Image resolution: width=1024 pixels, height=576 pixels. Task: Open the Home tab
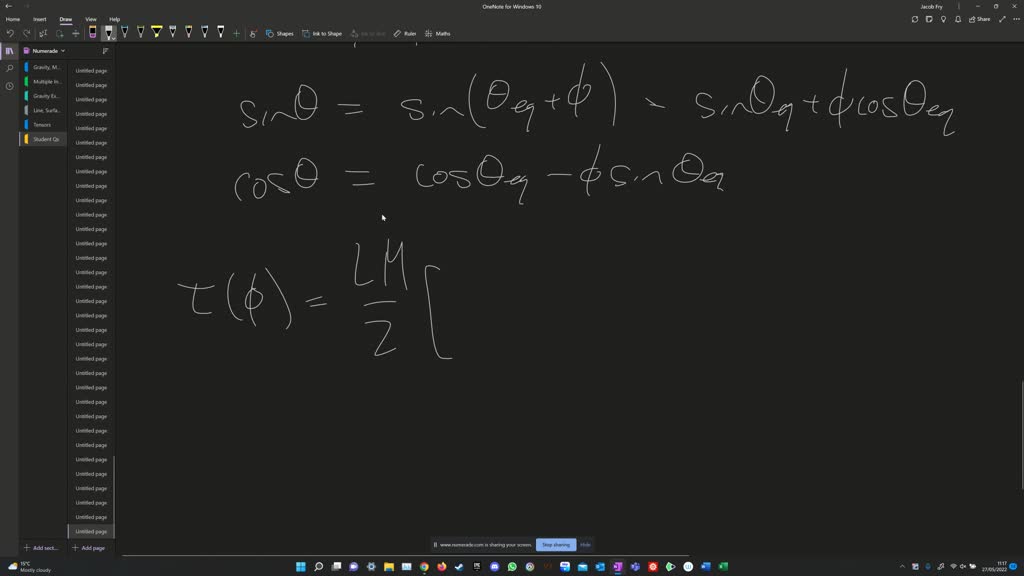(x=12, y=19)
